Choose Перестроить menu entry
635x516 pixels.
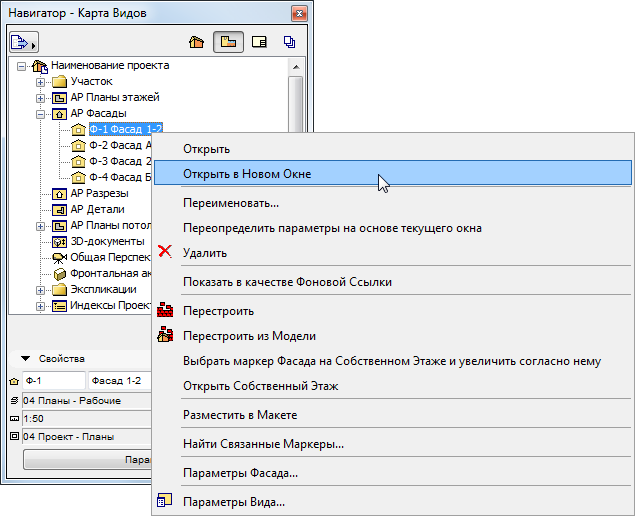point(393,311)
